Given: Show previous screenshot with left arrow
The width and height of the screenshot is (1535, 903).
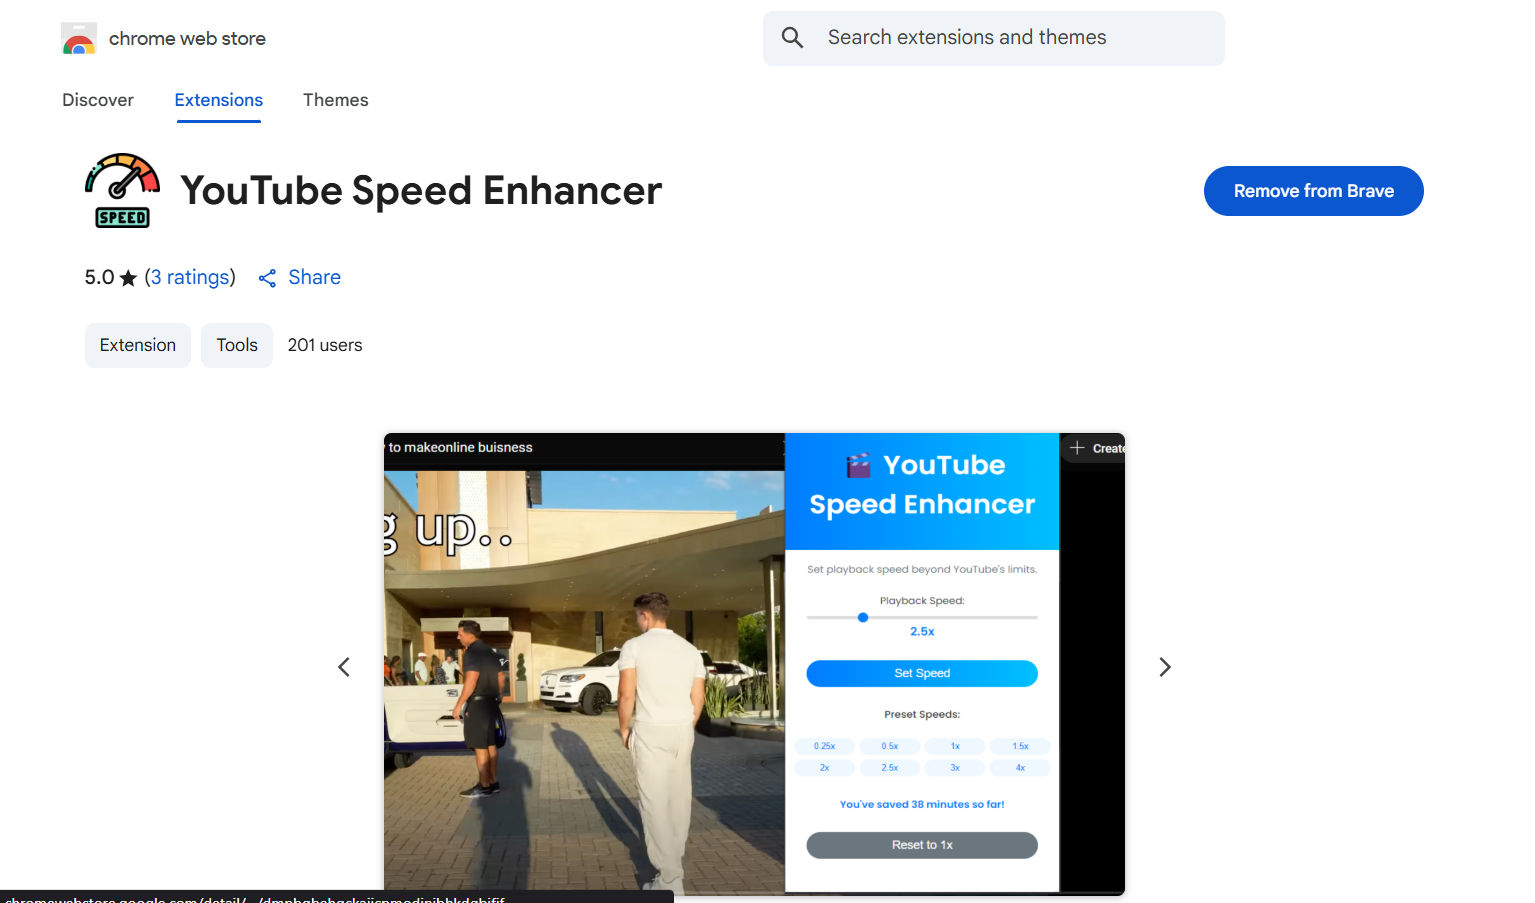Looking at the screenshot, I should [344, 667].
